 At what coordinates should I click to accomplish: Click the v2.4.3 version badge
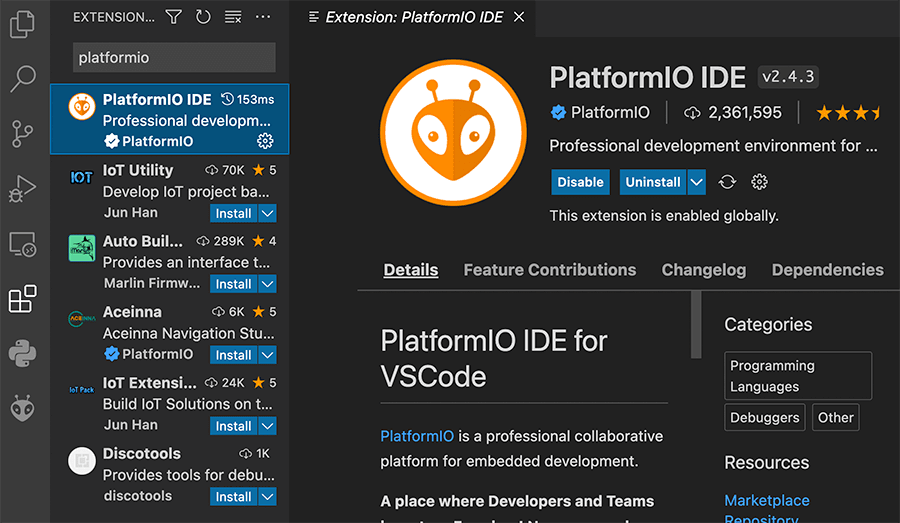(x=788, y=76)
